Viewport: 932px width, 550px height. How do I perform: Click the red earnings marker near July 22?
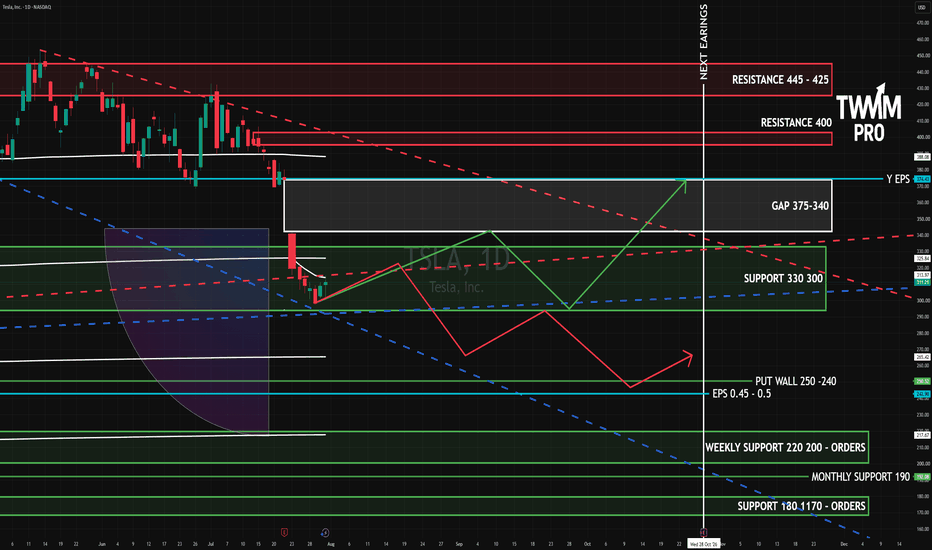284,532
